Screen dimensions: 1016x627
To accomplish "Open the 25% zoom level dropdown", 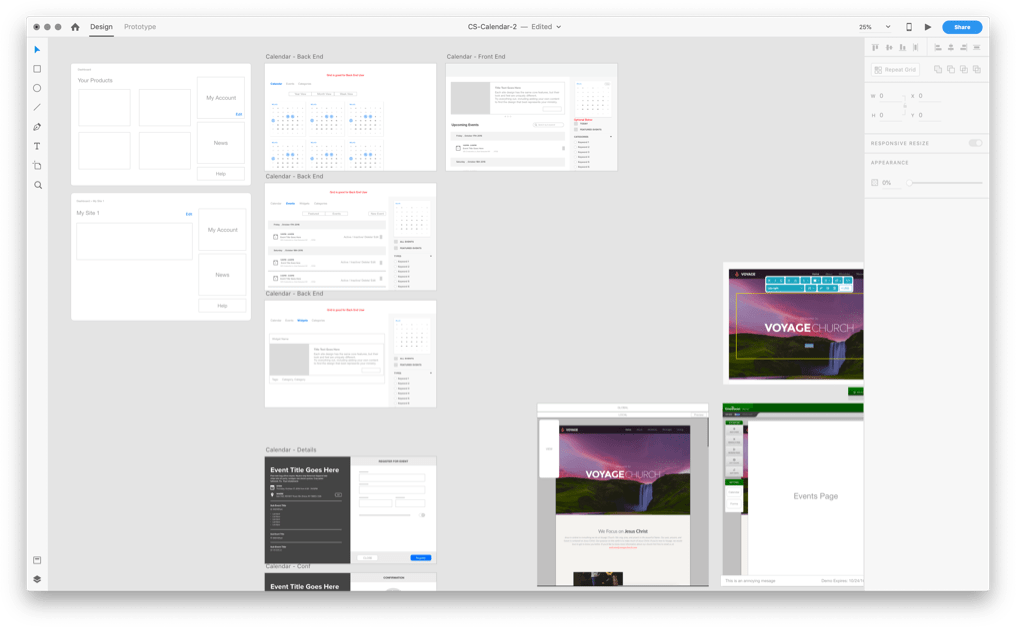I will pos(874,27).
